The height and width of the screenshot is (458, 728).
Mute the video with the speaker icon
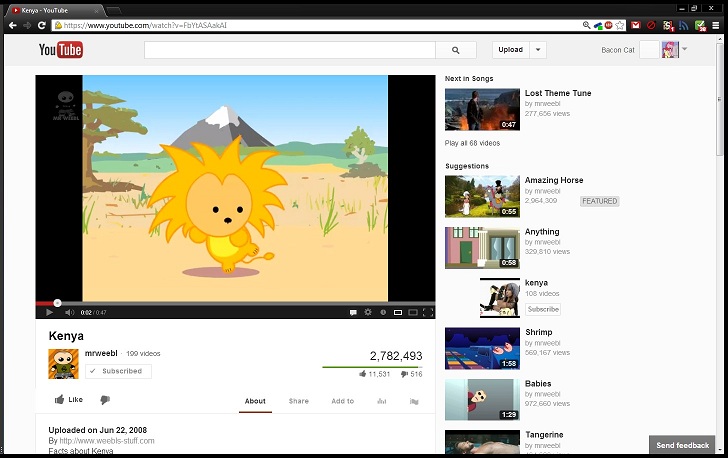click(x=70, y=312)
